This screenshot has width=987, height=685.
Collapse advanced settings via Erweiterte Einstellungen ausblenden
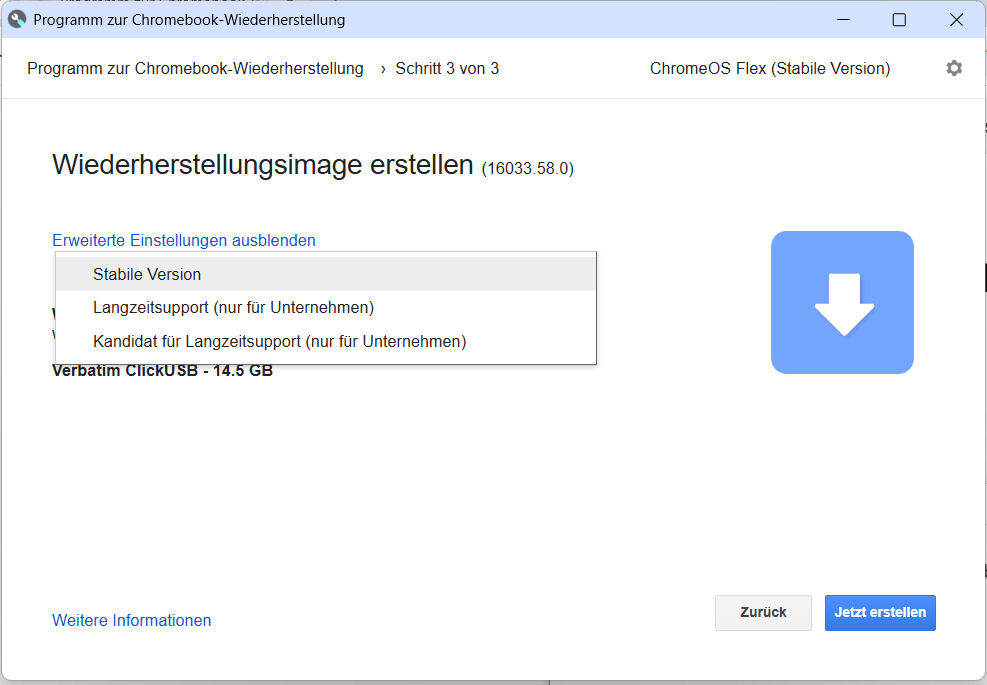pos(183,240)
